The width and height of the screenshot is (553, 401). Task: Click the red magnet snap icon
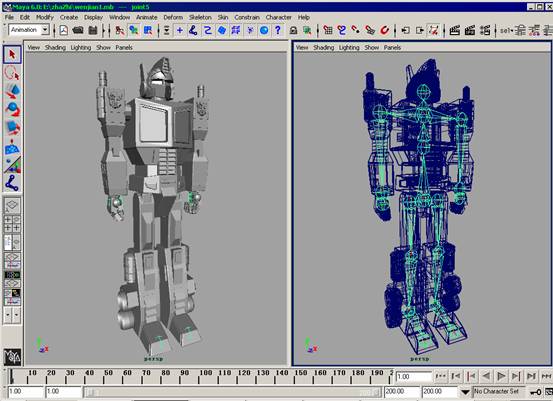(384, 30)
